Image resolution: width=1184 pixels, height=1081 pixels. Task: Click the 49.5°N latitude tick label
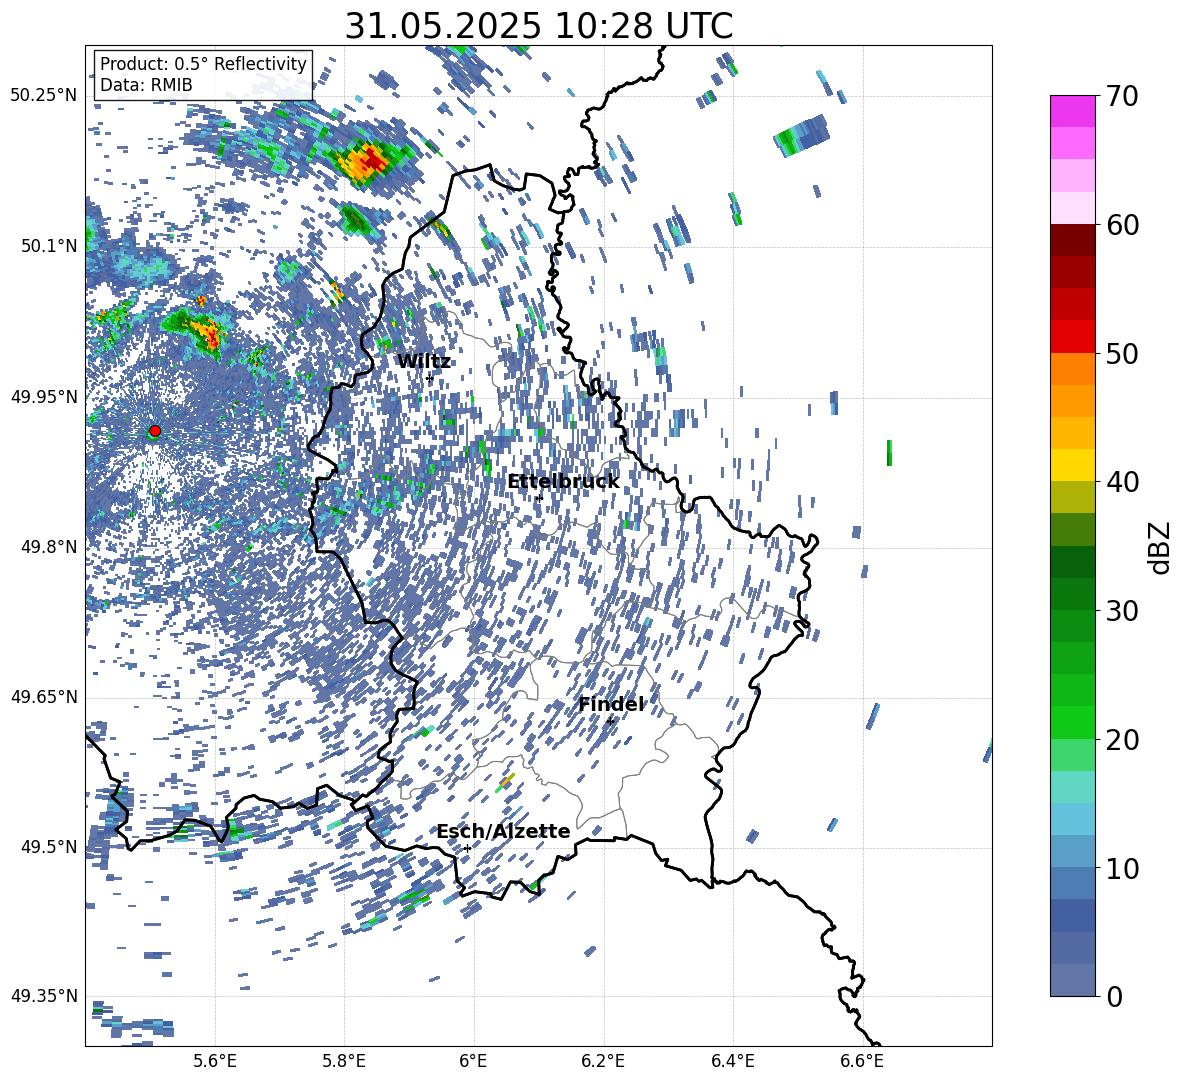[49, 846]
